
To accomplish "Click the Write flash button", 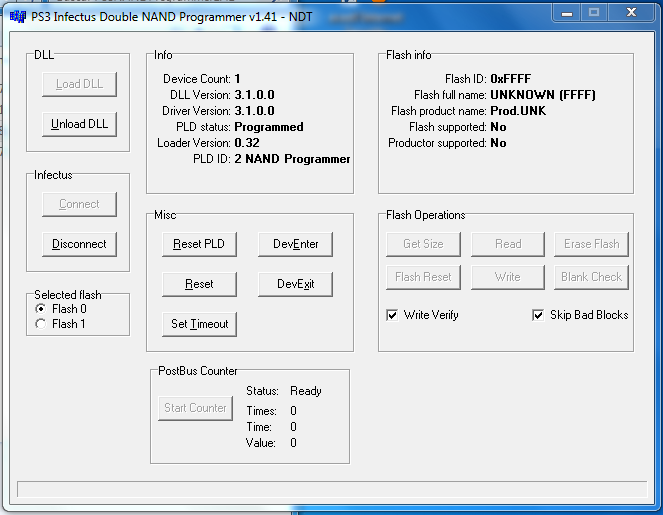I will (x=508, y=277).
